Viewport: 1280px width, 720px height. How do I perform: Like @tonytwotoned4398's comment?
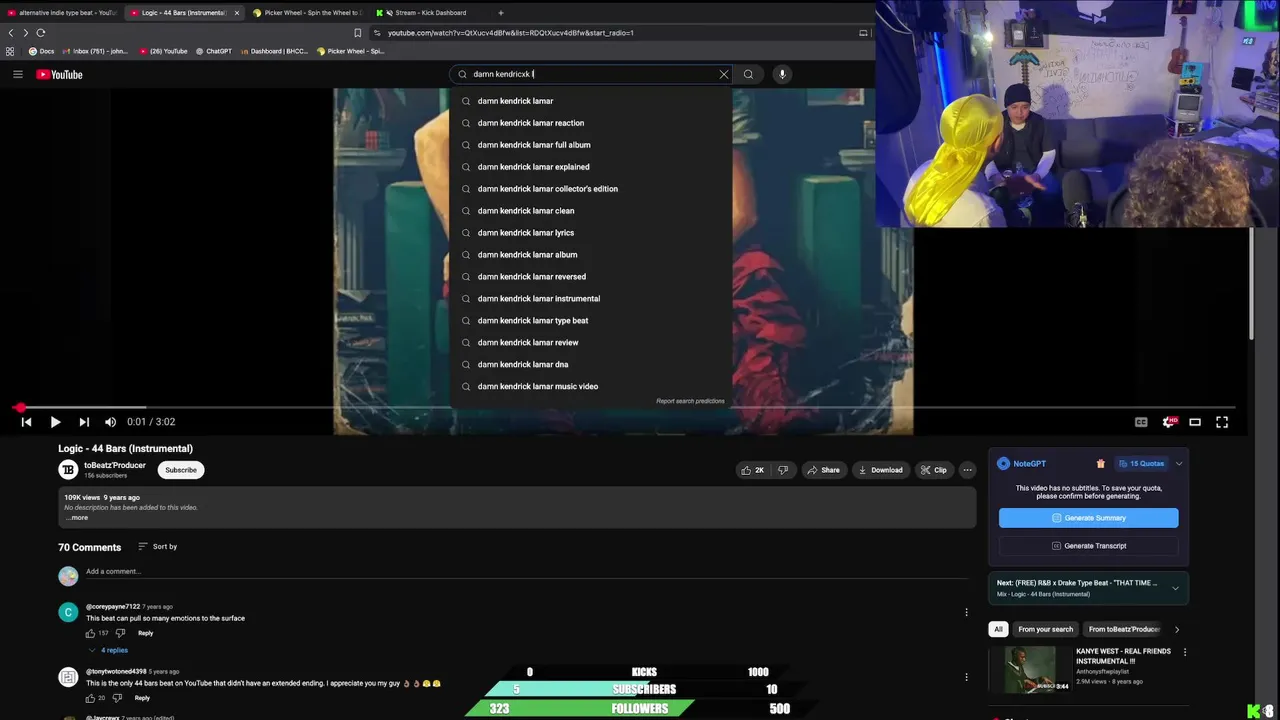[90, 698]
